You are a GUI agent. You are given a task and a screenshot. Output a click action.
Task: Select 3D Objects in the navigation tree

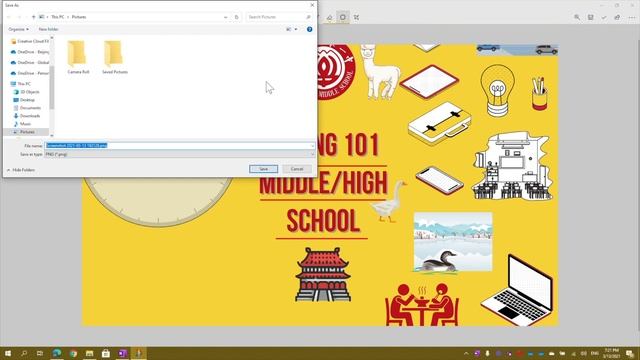(27, 92)
